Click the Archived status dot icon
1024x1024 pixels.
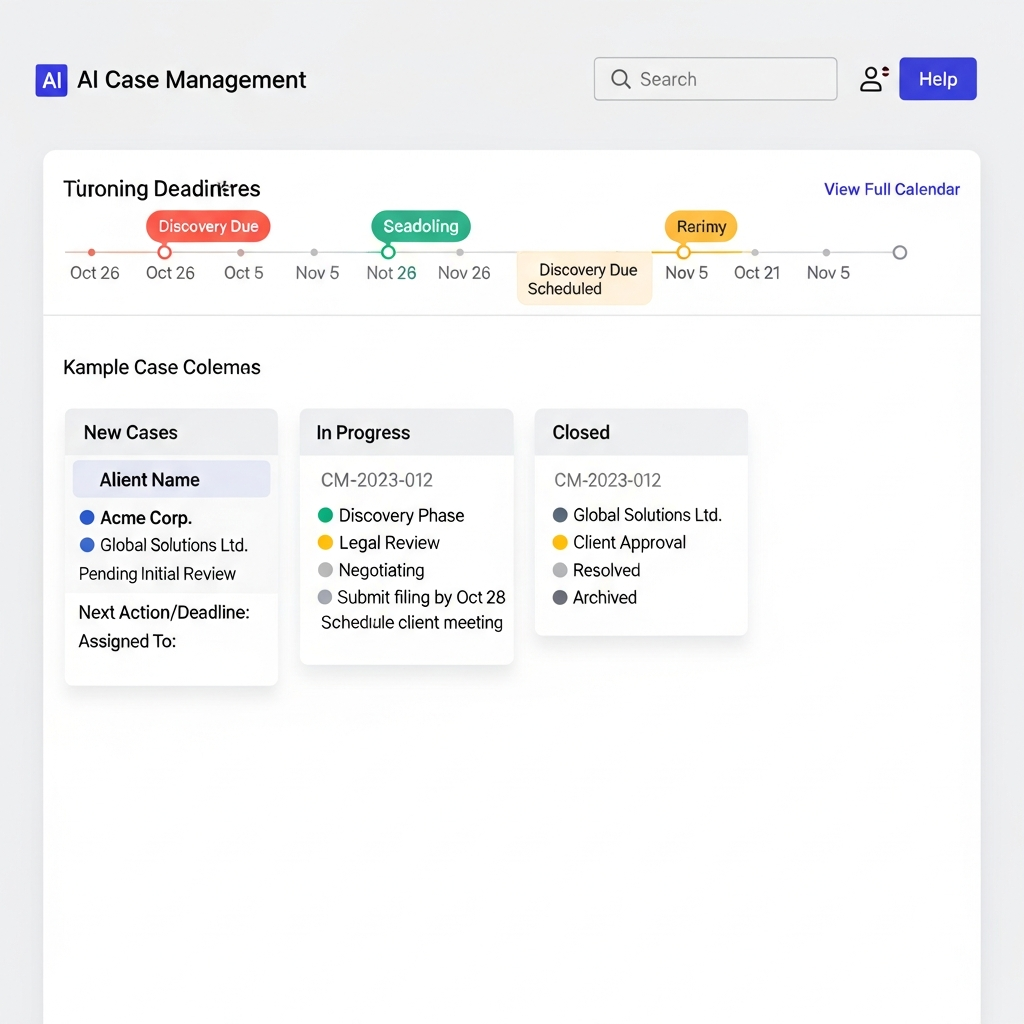(x=560, y=598)
